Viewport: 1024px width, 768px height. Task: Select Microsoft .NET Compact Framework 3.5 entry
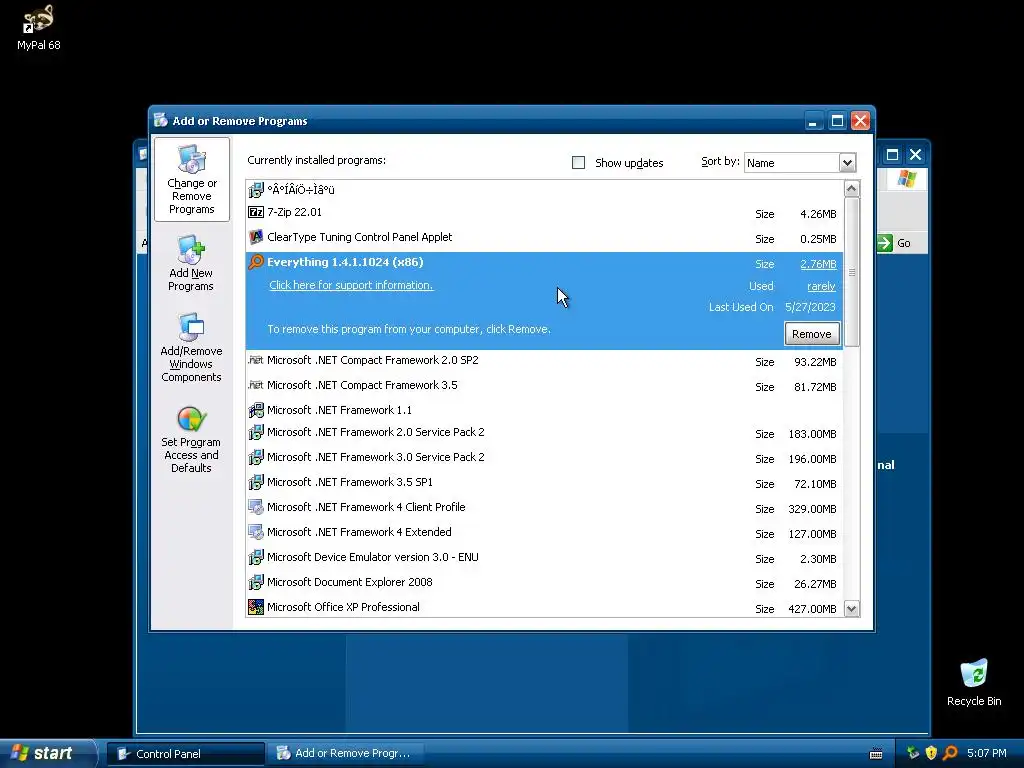tap(545, 385)
